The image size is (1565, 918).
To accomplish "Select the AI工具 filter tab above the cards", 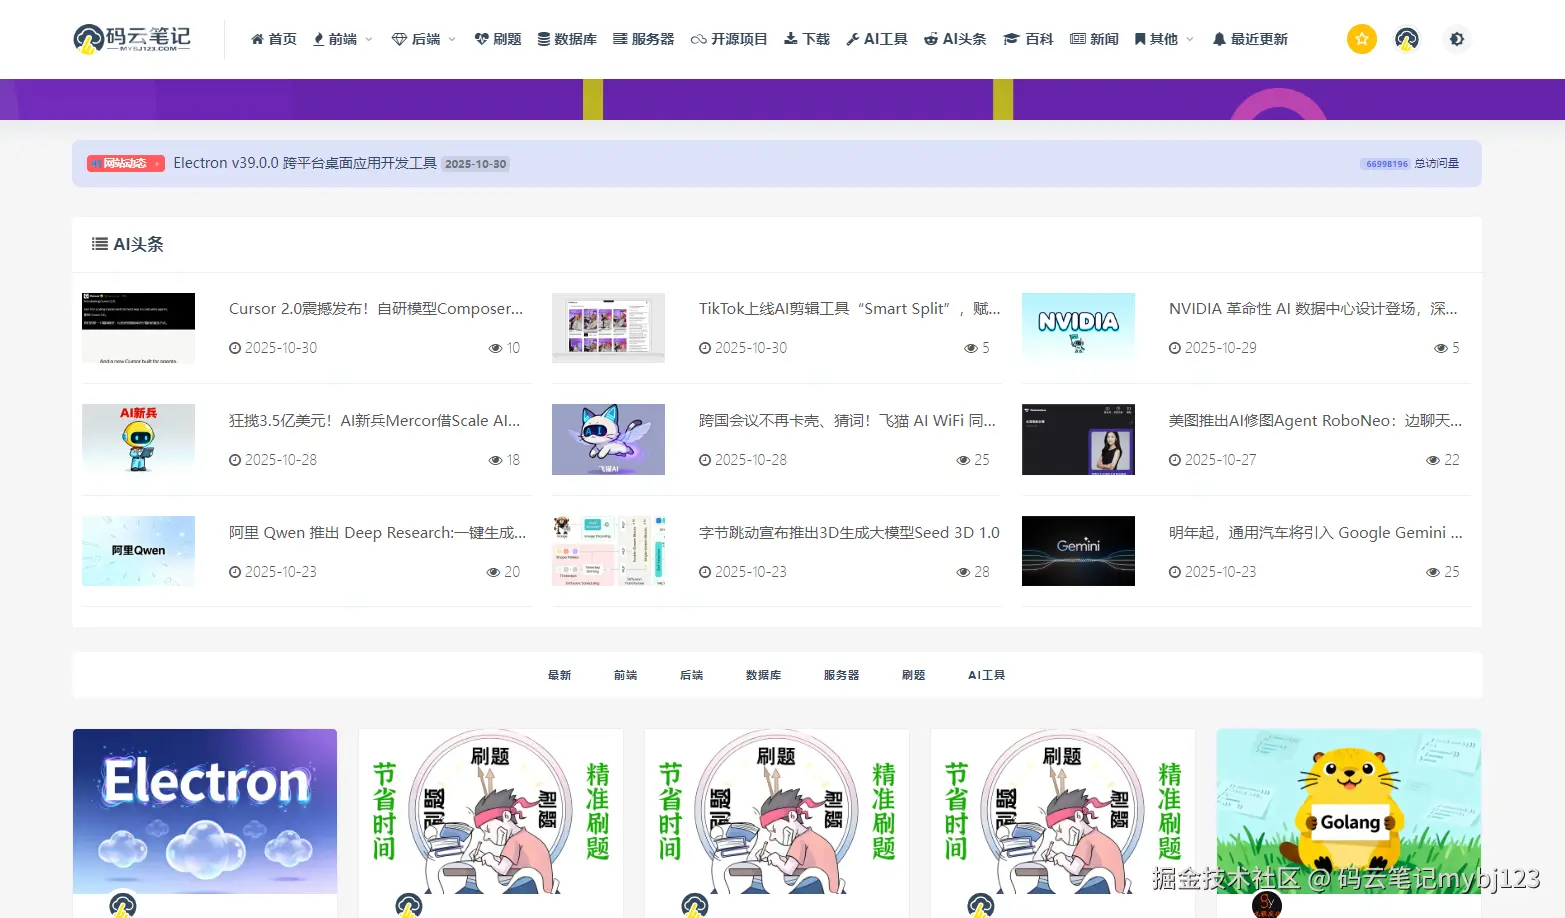I will point(986,675).
